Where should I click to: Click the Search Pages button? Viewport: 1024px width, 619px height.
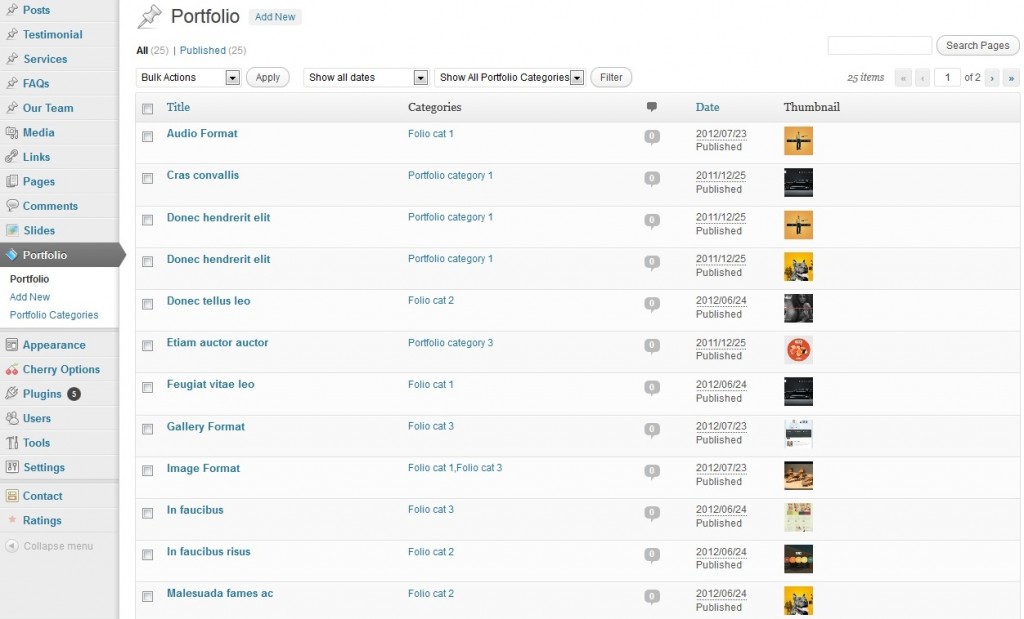[978, 45]
